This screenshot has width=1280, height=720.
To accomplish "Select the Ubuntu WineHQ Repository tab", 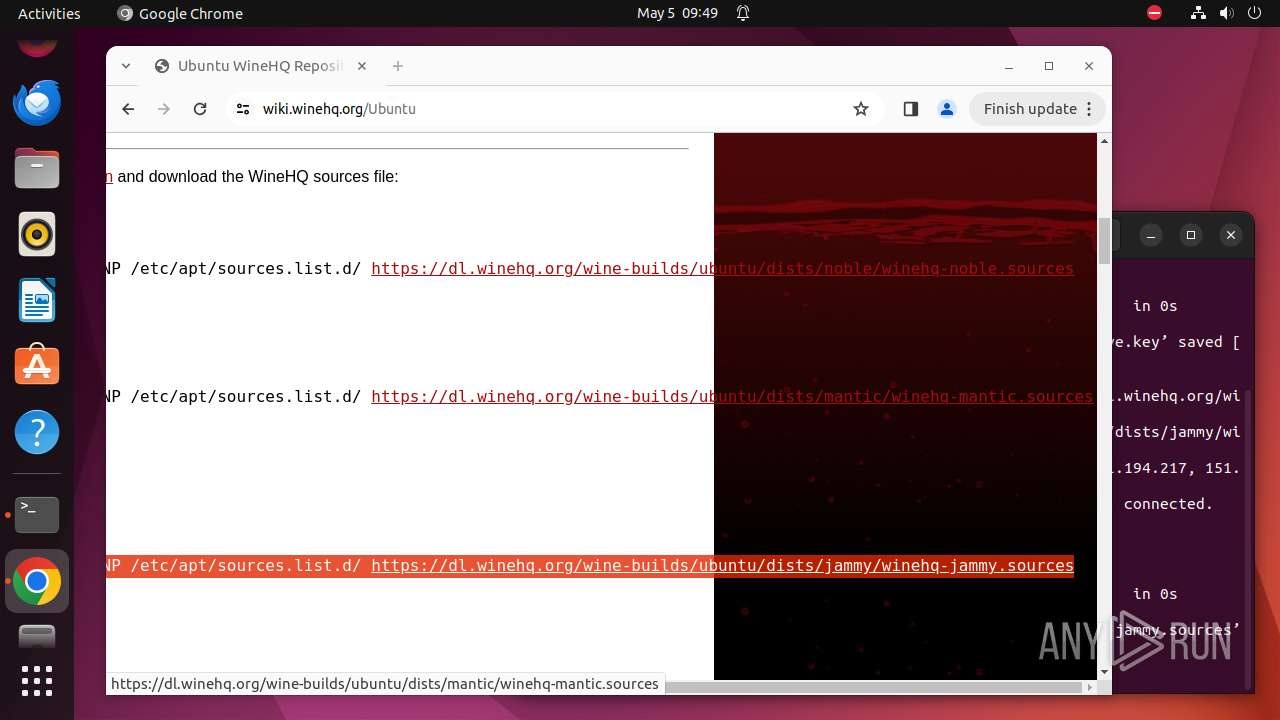I will (260, 66).
